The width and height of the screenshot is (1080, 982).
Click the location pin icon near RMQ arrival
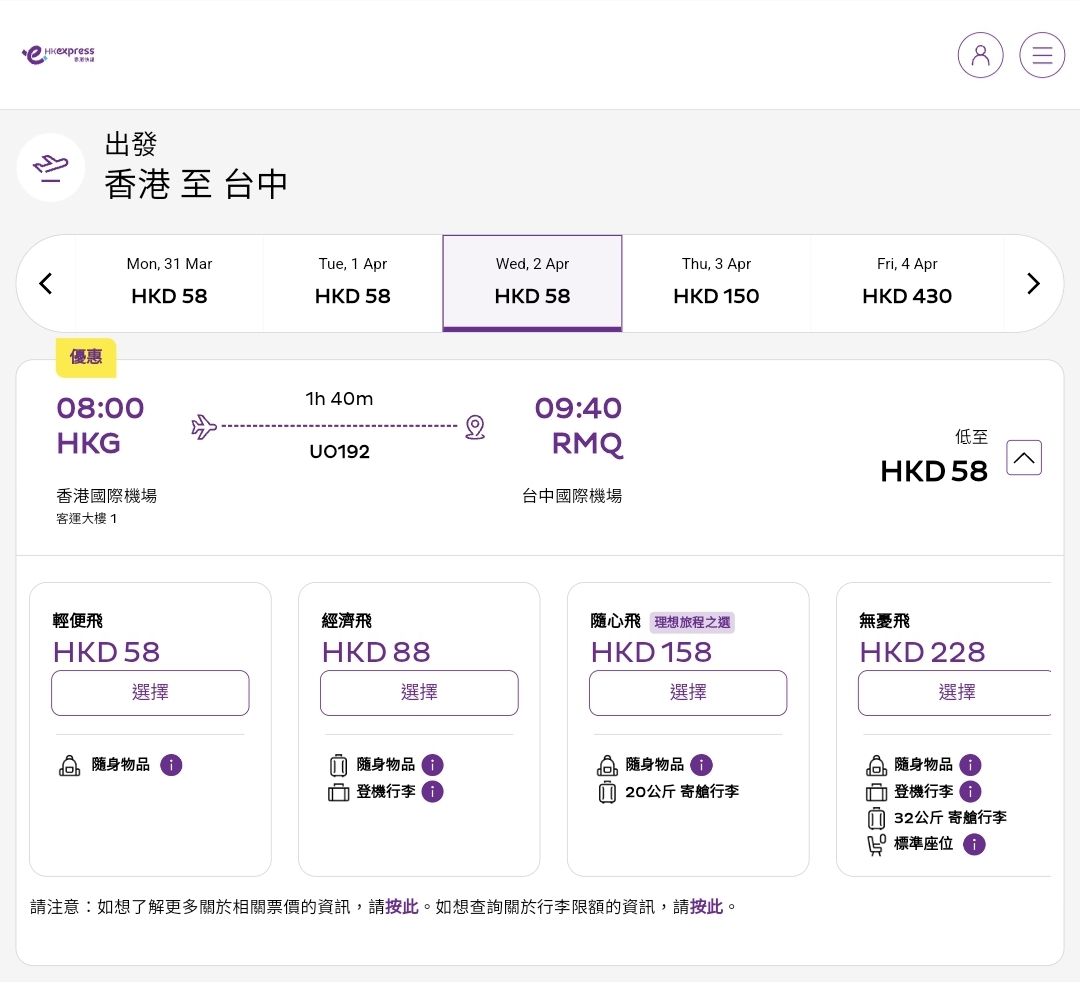pos(475,427)
